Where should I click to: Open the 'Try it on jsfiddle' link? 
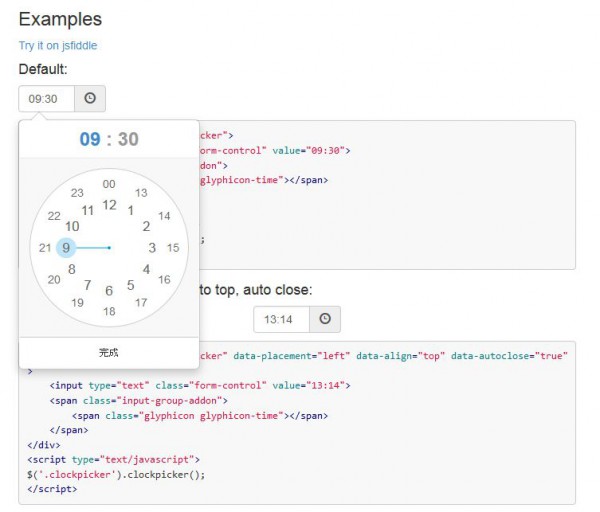tap(58, 46)
